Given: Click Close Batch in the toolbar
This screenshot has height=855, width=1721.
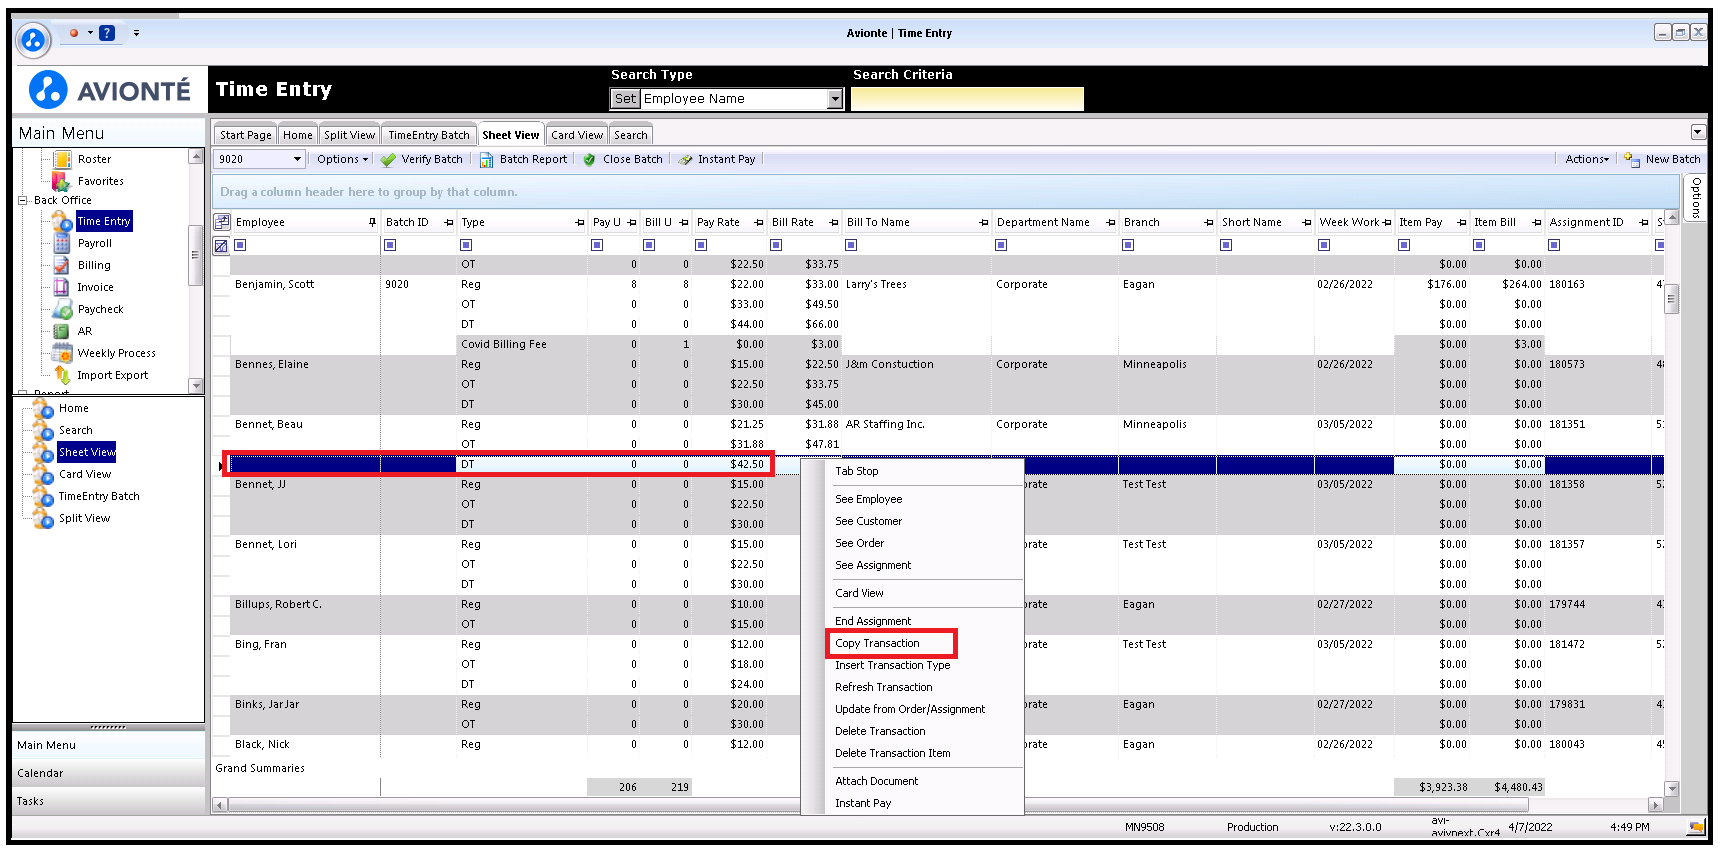Looking at the screenshot, I should (623, 159).
